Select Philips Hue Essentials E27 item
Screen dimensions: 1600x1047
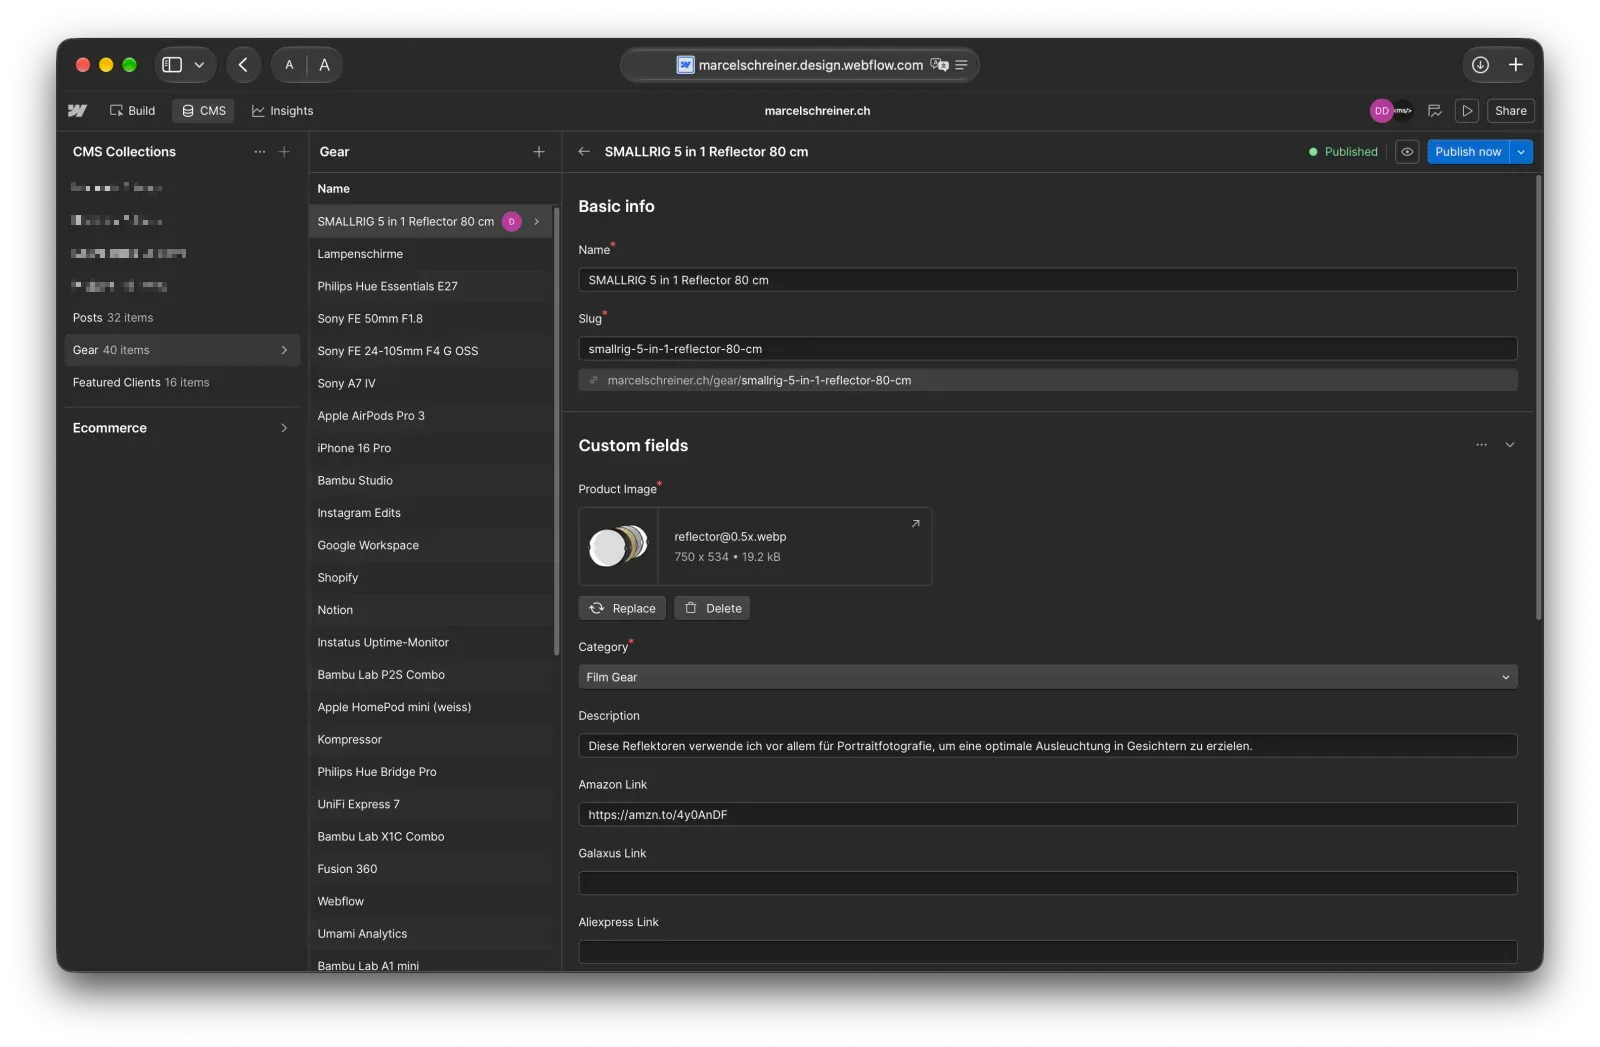430,286
